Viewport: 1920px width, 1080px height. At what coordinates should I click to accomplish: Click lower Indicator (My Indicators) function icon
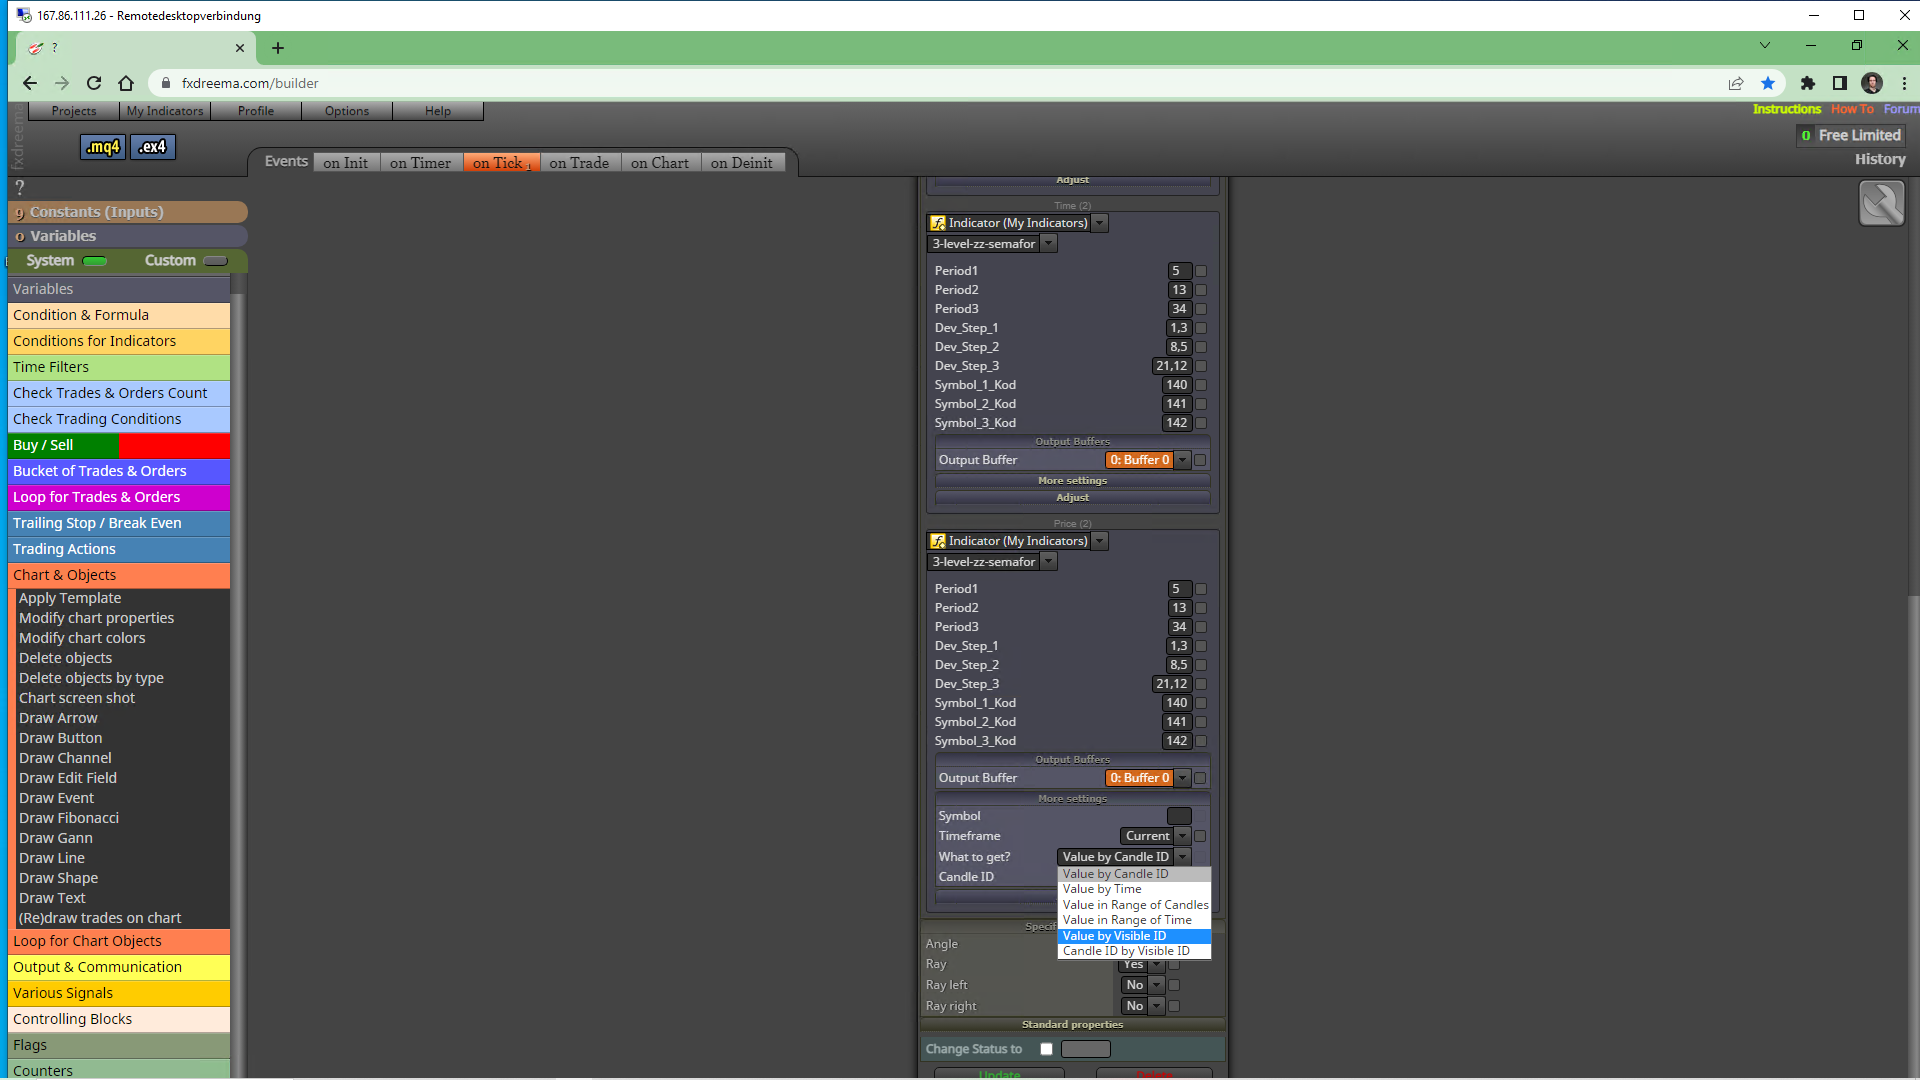[x=938, y=541]
